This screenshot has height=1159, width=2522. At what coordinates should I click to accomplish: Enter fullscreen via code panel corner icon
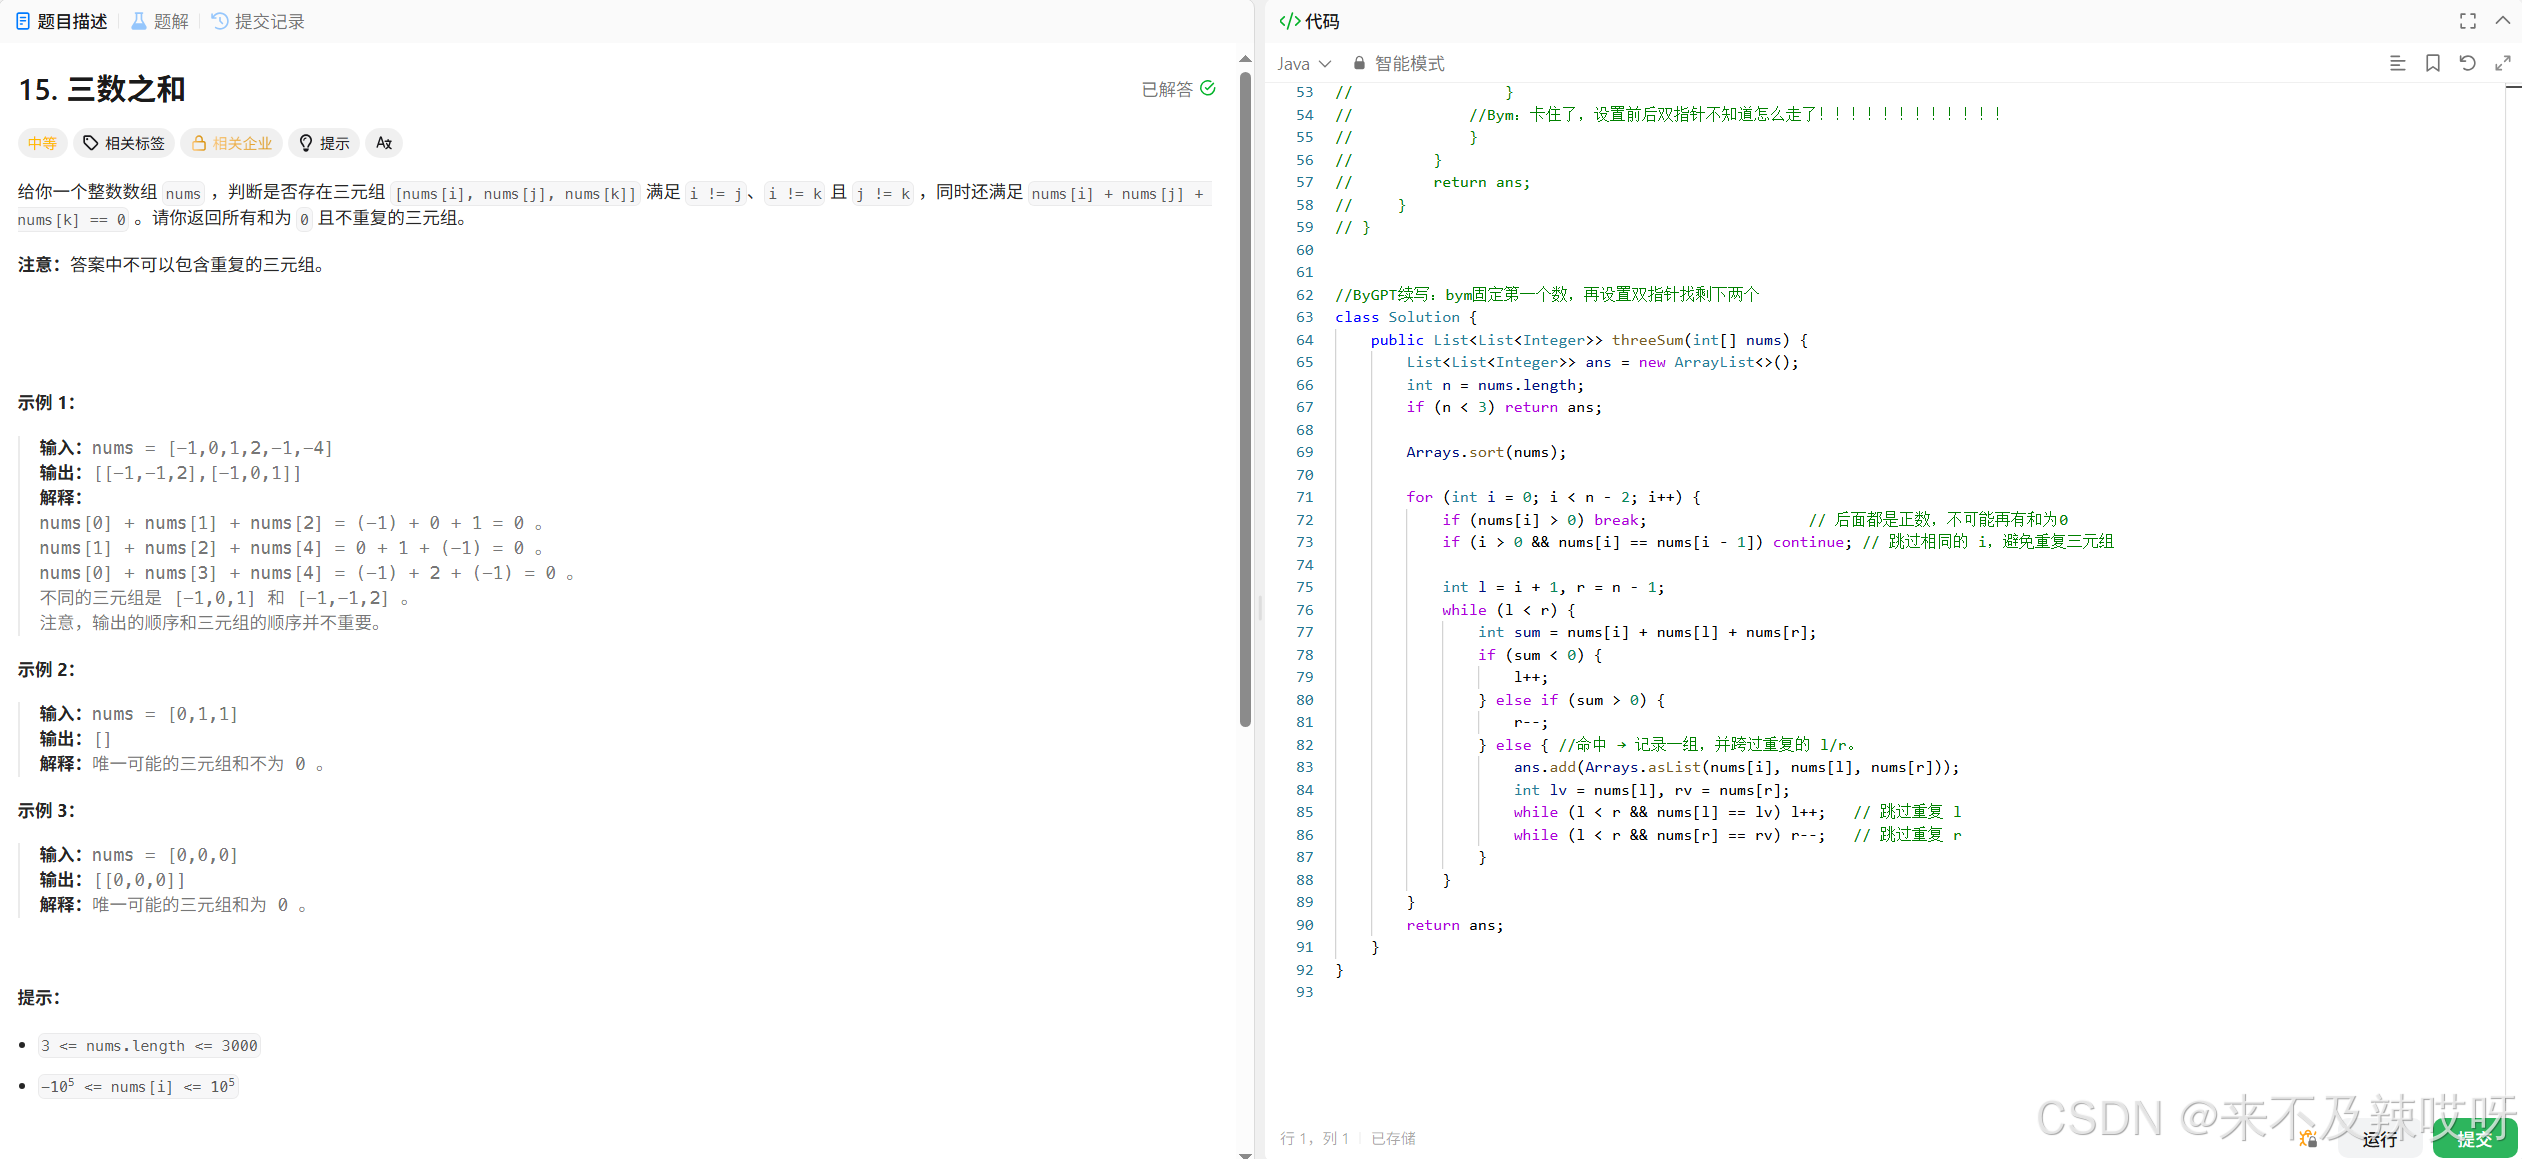2467,21
